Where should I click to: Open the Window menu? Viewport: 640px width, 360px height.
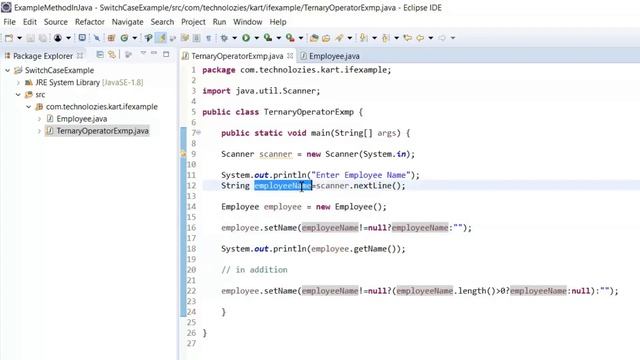point(248,22)
